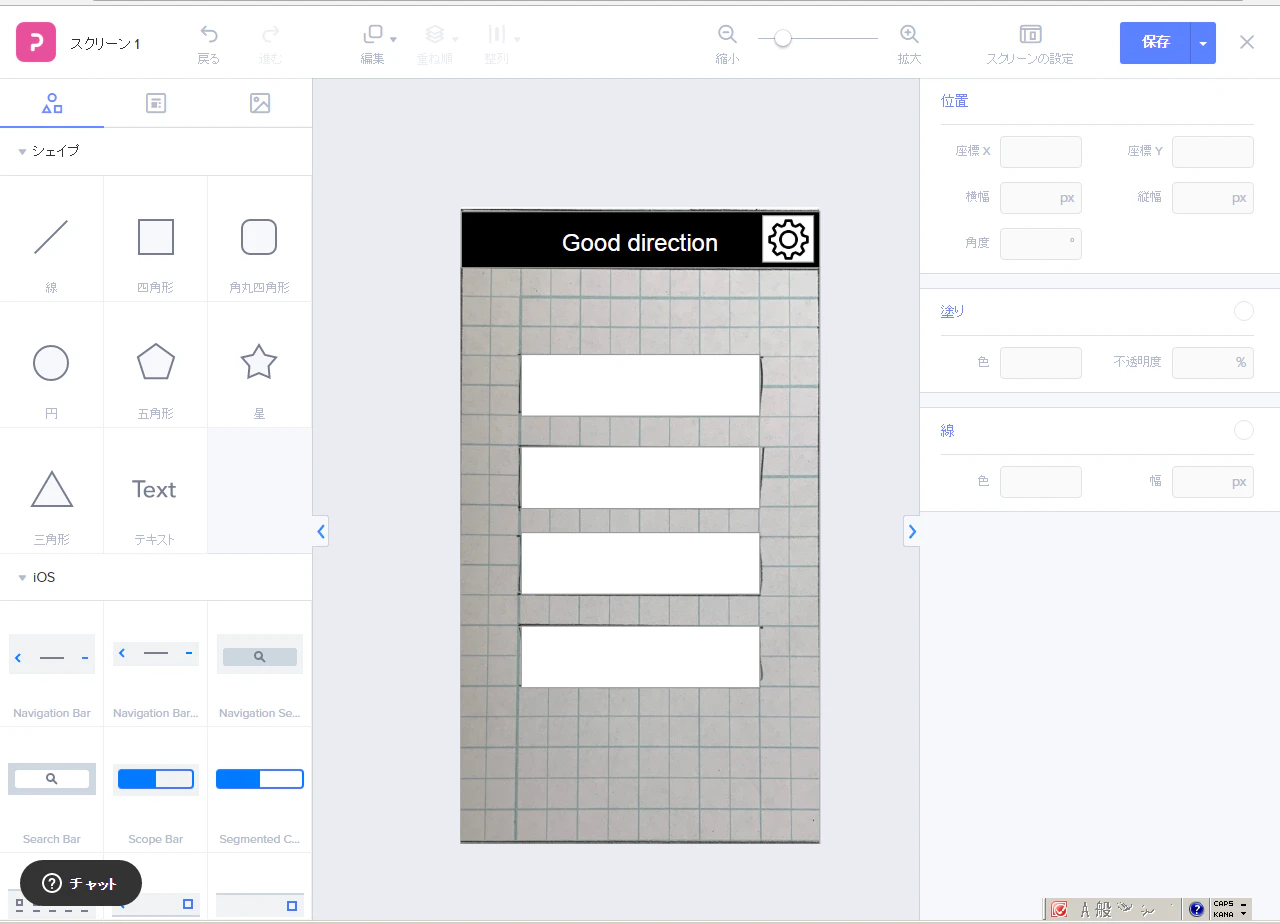
Task: Select the Good direction title text
Action: [640, 243]
